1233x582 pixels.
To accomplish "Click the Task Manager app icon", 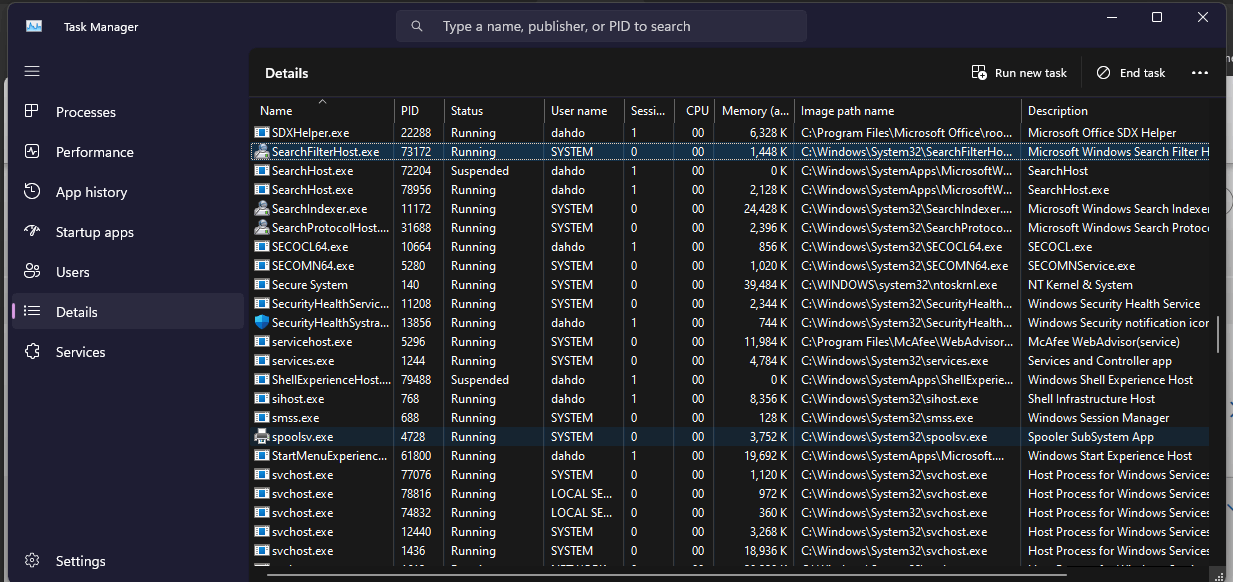I will point(34,27).
